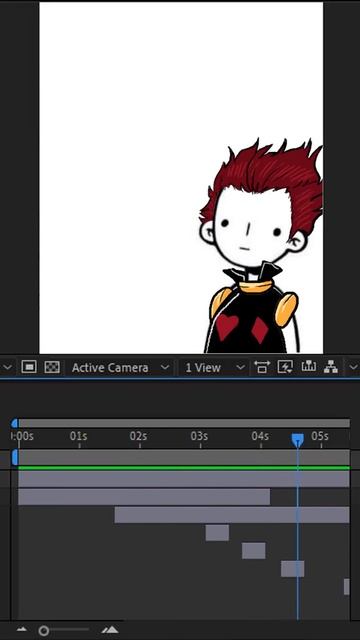
Task: Click the zoom in large mountains icon
Action: [x=110, y=630]
